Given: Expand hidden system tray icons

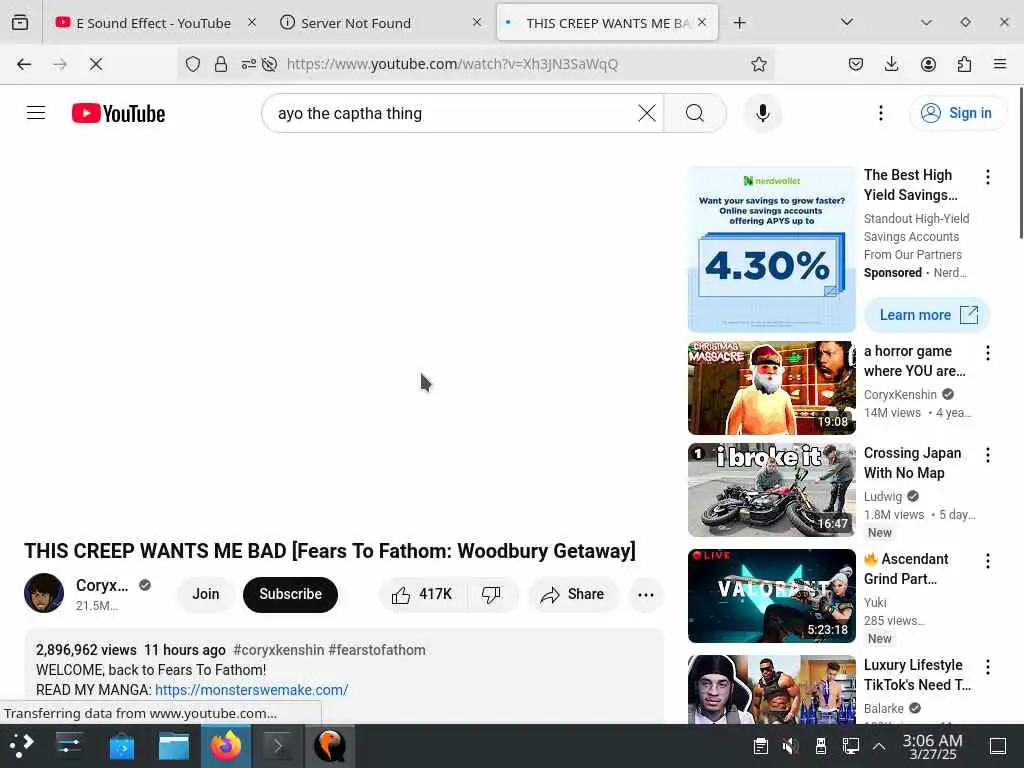Looking at the screenshot, I should click(x=879, y=746).
